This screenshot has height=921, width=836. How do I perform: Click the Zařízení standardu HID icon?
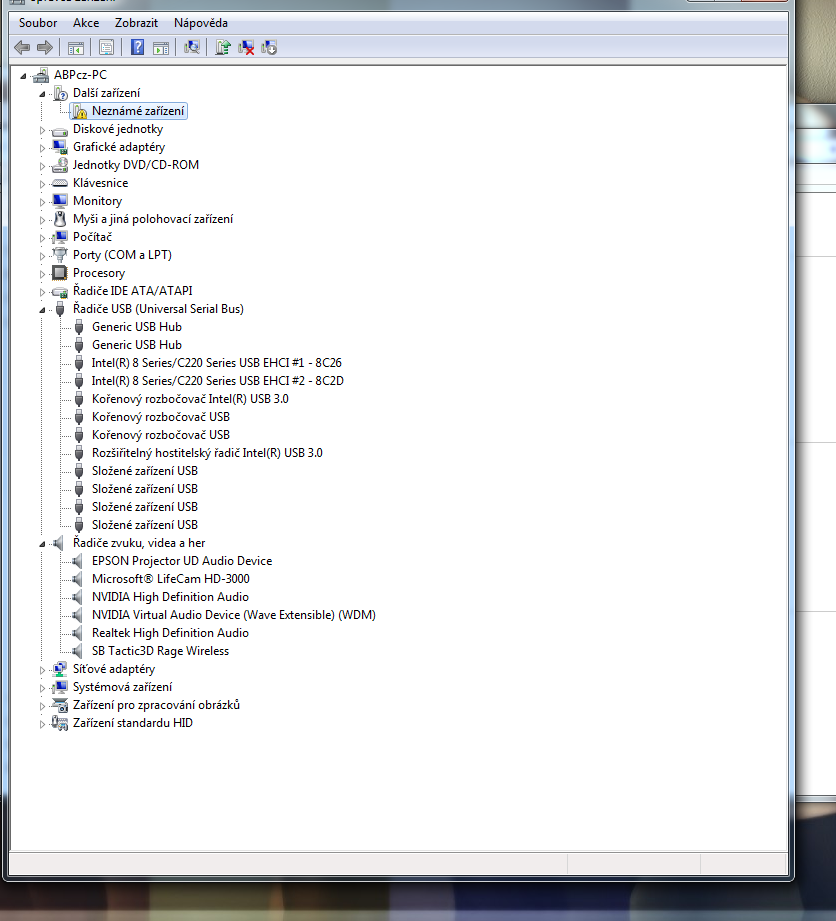[59, 723]
